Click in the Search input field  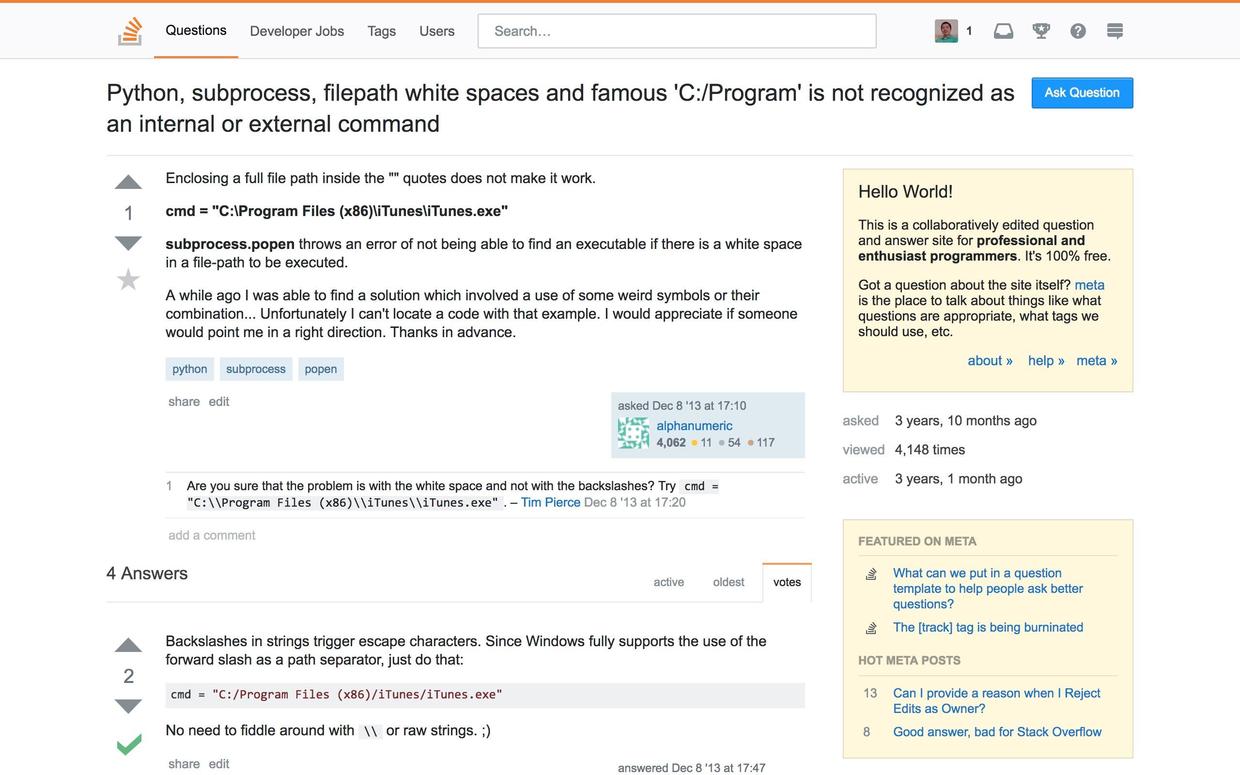point(677,31)
